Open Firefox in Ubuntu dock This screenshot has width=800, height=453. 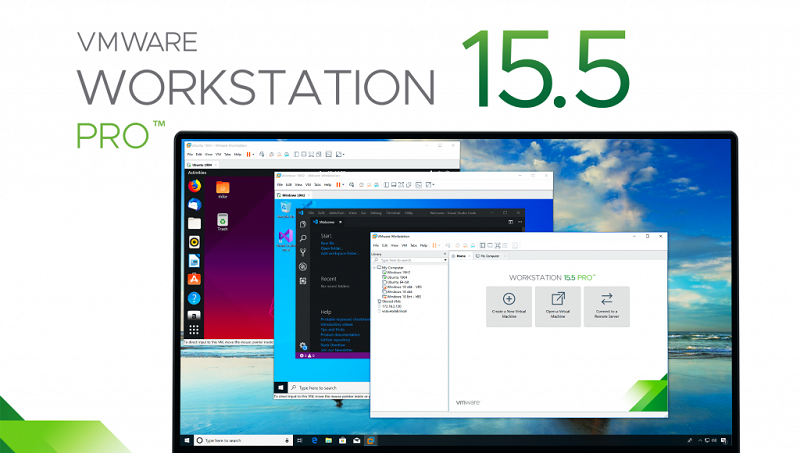coord(194,186)
